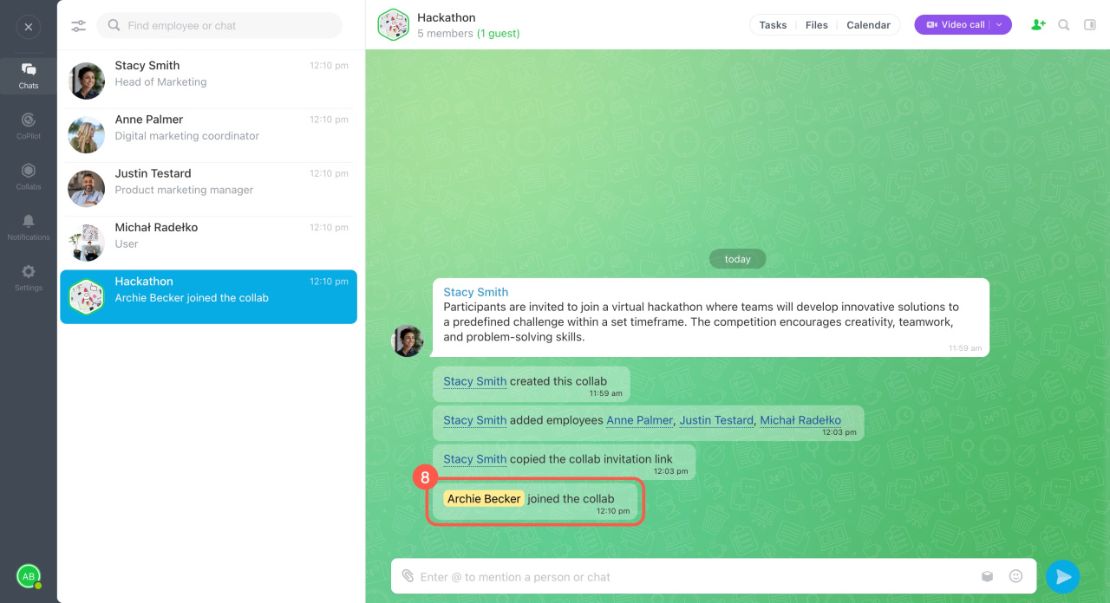The image size is (1110, 603).
Task: Send the message with blue arrow button
Action: [x=1063, y=577]
